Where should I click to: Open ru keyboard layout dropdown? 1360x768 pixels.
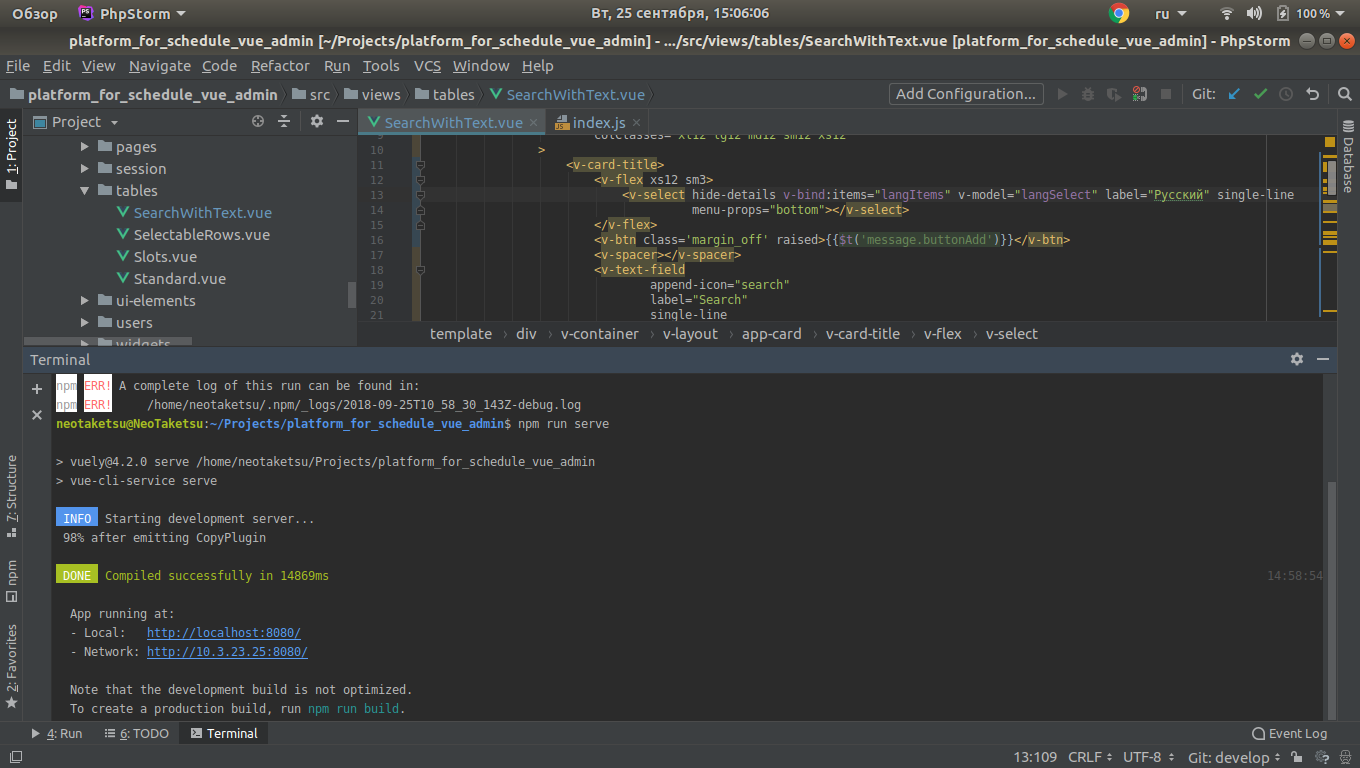pyautogui.click(x=1171, y=13)
